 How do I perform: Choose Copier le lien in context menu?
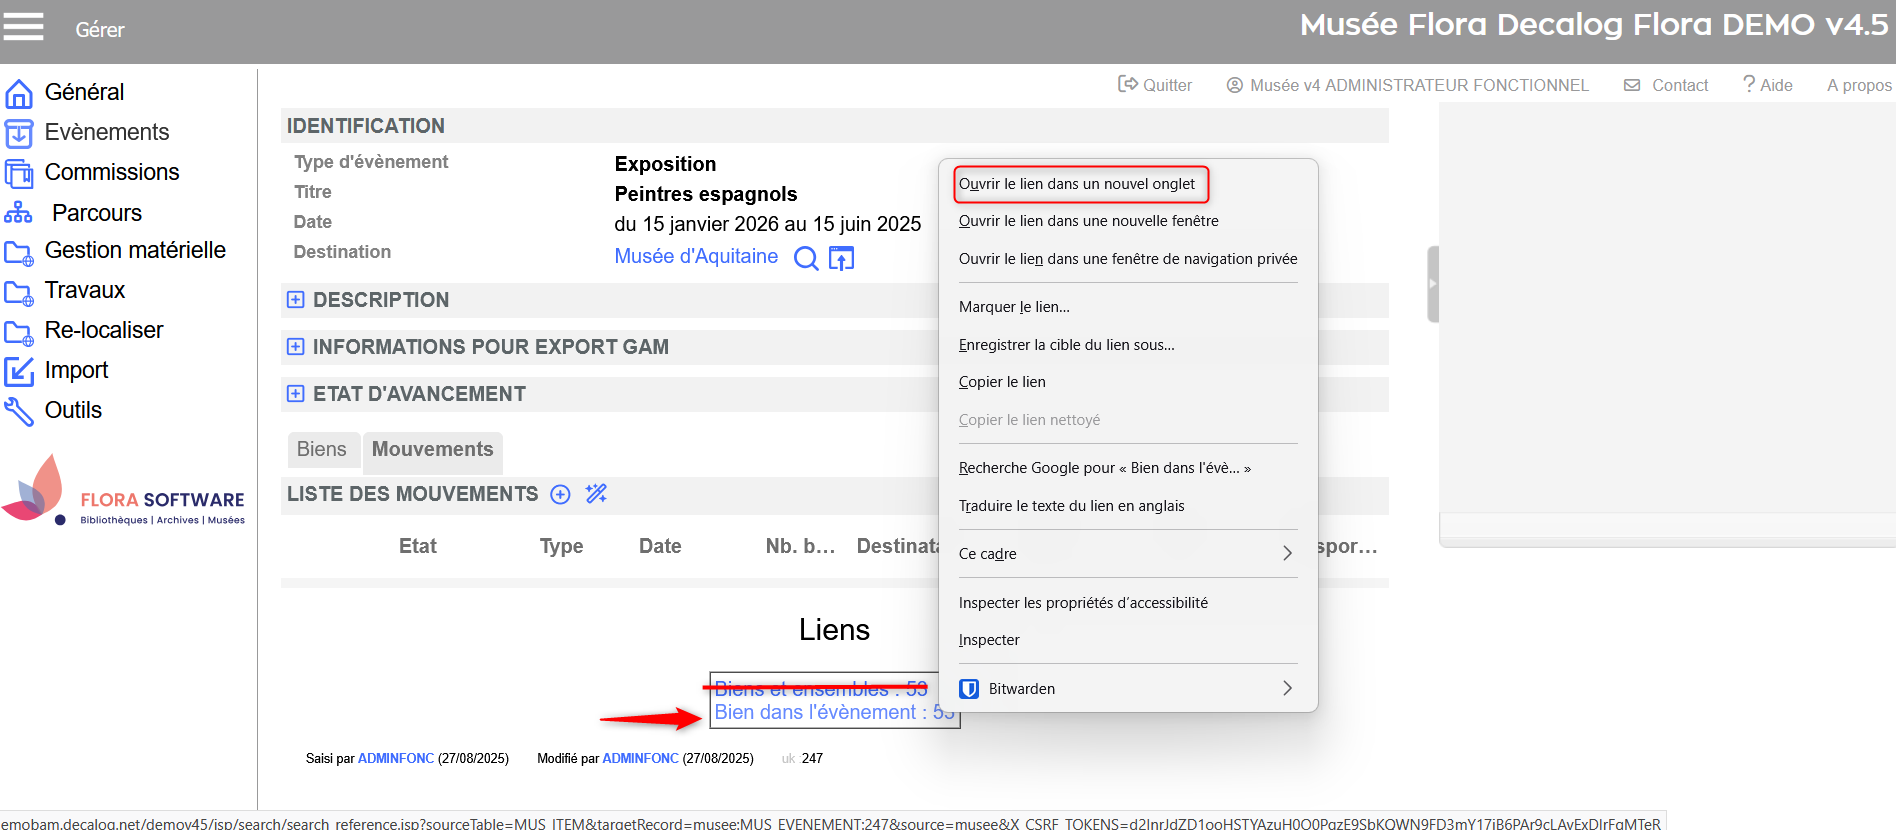[1002, 382]
